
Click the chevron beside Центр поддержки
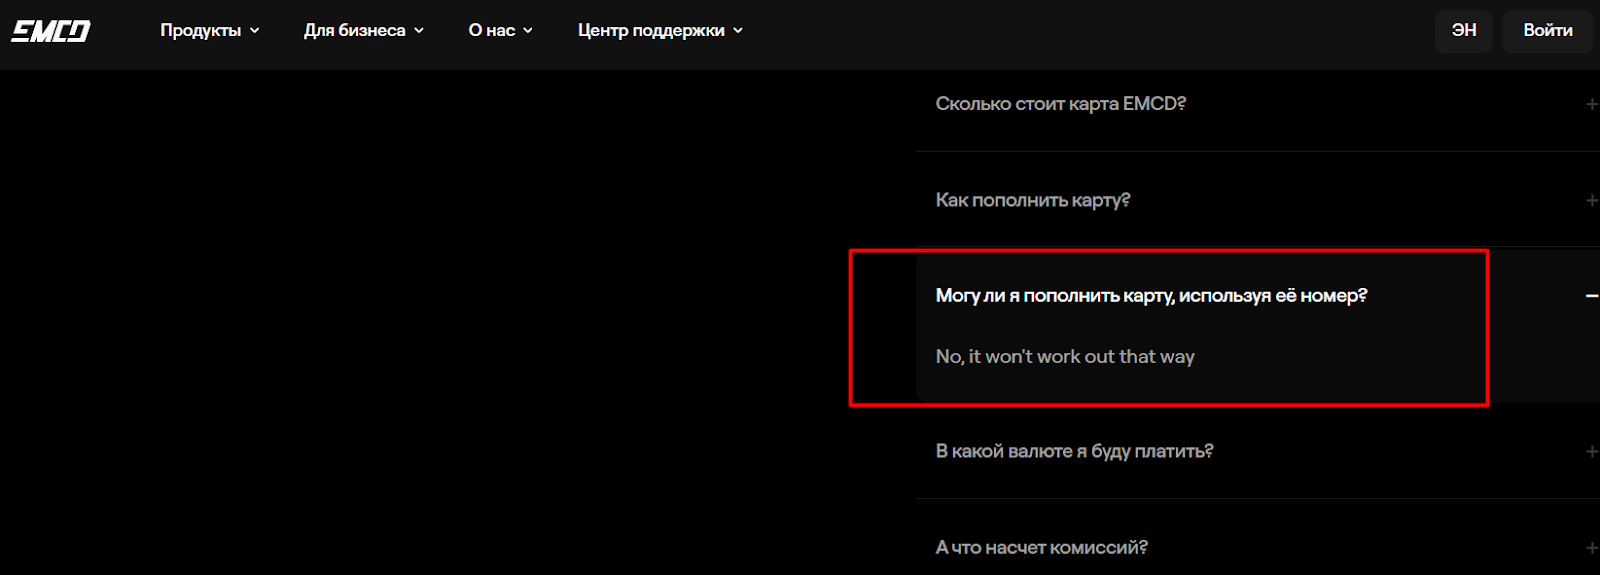point(738,31)
